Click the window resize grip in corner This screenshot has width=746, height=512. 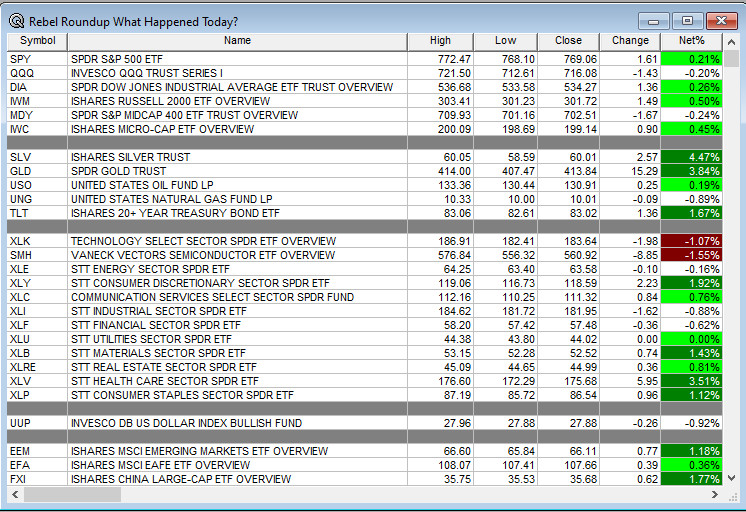733,496
